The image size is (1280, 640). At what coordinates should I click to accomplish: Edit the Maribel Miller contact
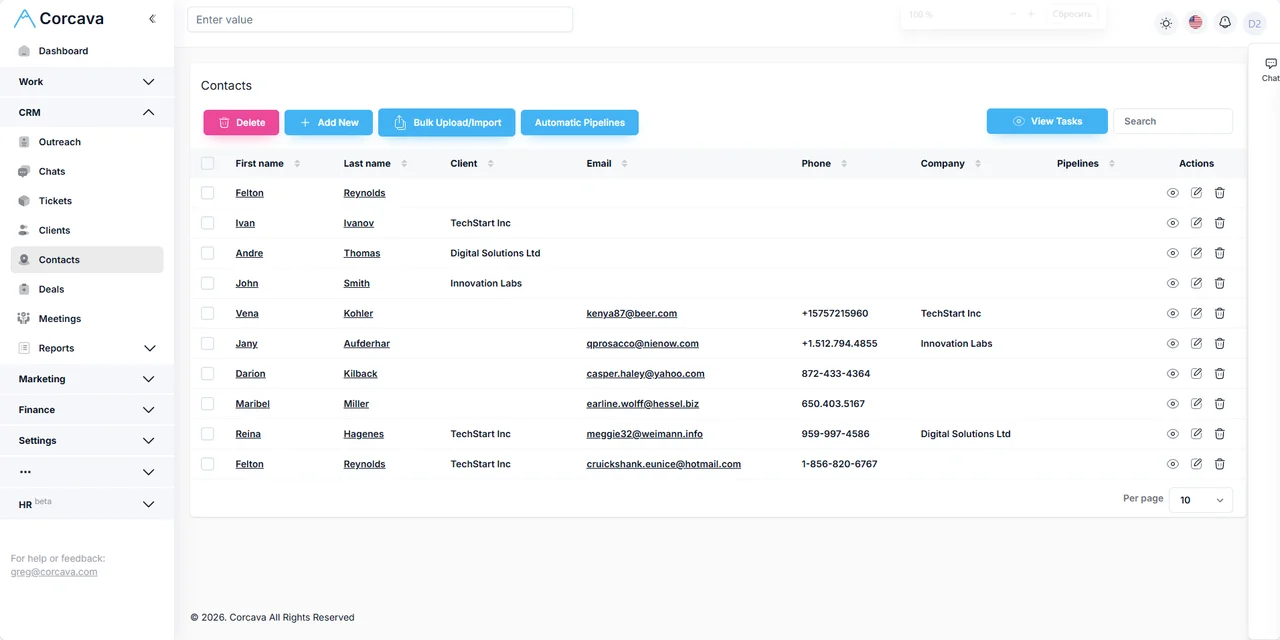tap(1196, 403)
